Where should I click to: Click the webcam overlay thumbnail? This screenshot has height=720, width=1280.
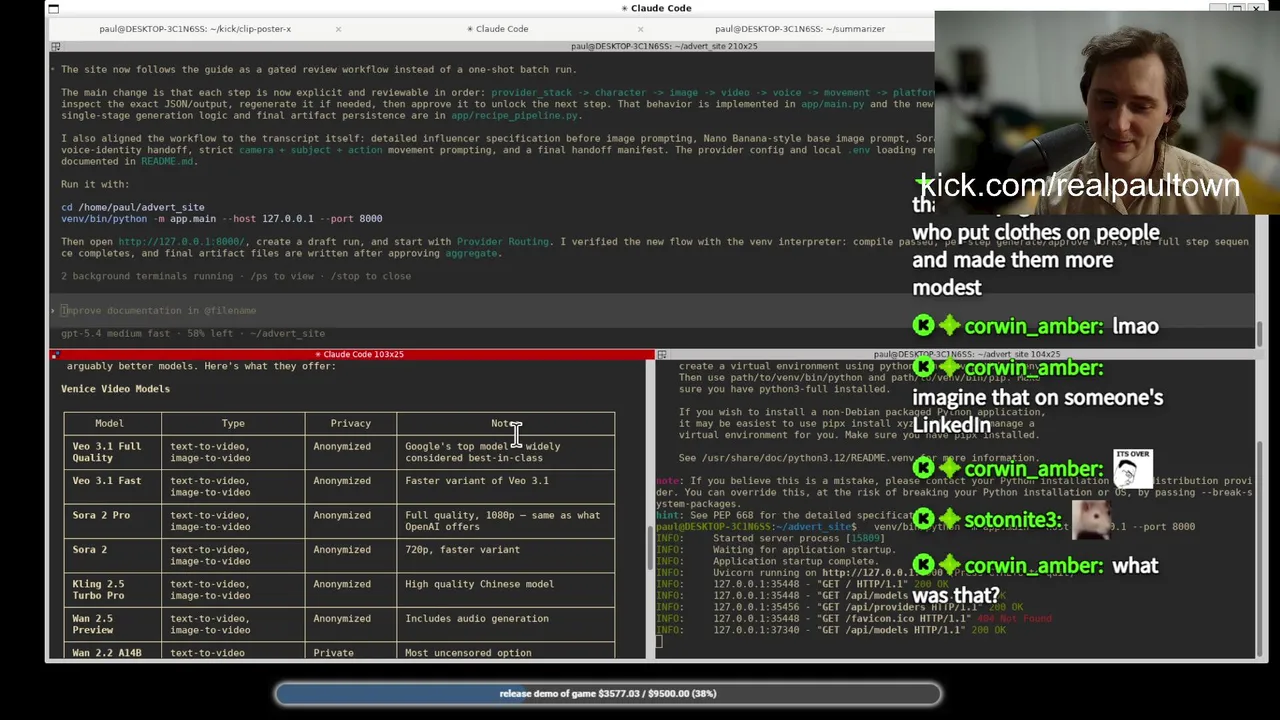(x=1107, y=113)
